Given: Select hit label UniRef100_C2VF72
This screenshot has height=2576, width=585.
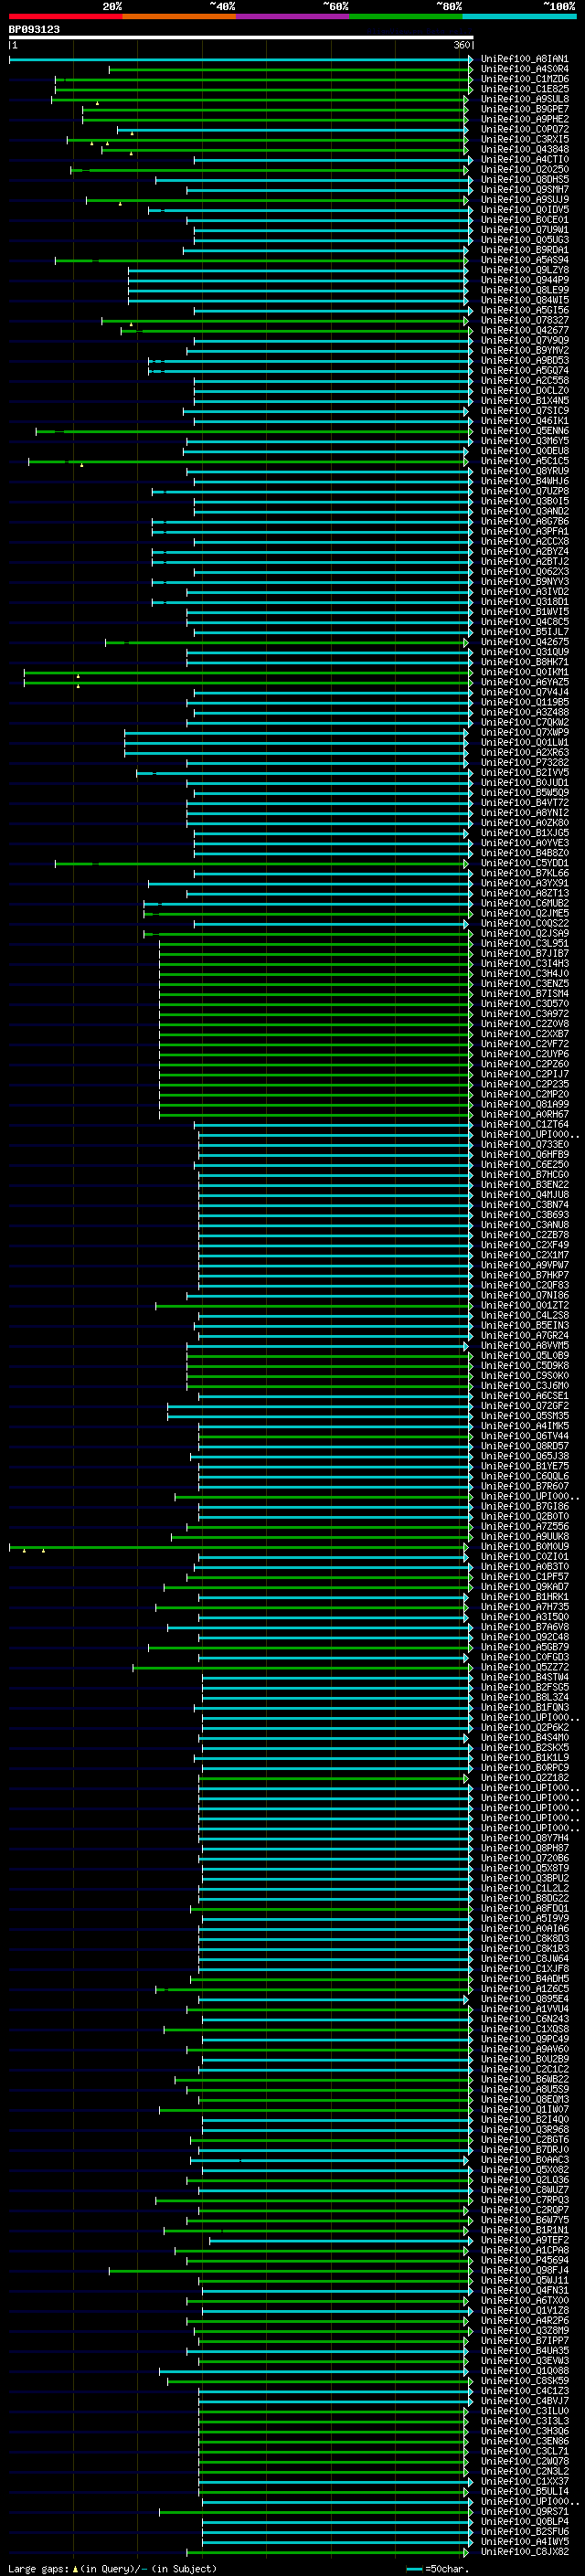Looking at the screenshot, I should click(x=524, y=1044).
